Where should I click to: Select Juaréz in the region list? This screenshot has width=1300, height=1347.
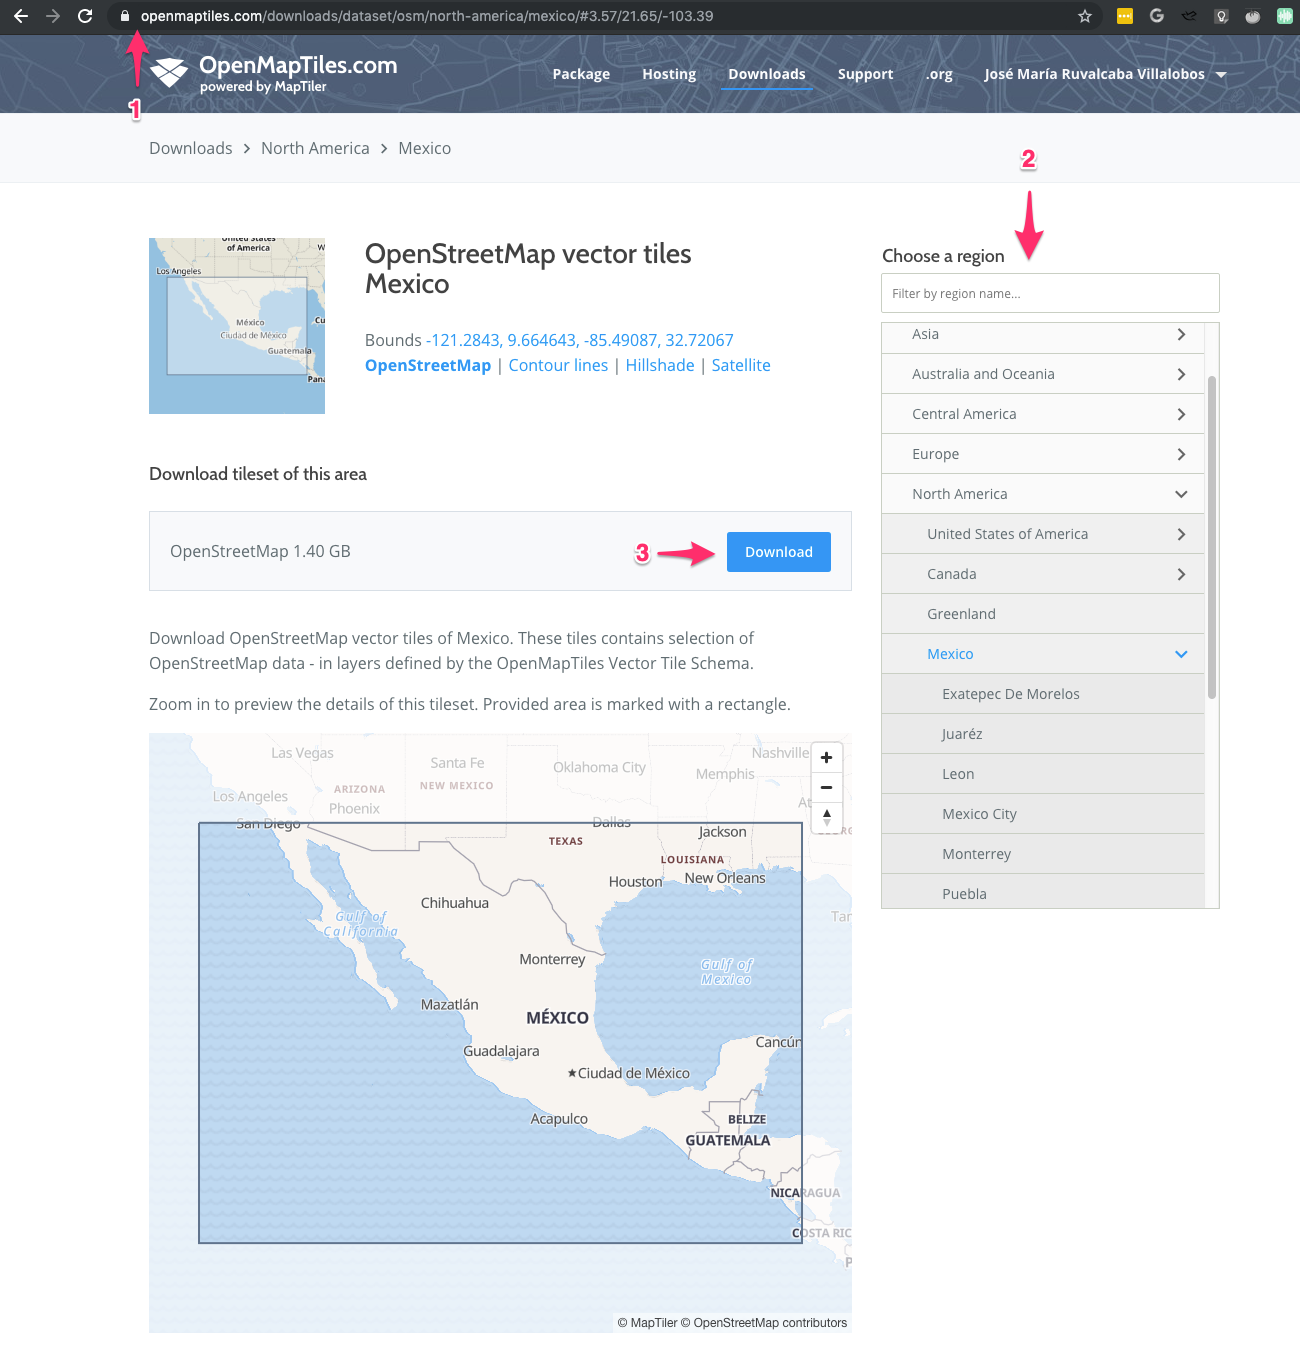[x=1043, y=734]
